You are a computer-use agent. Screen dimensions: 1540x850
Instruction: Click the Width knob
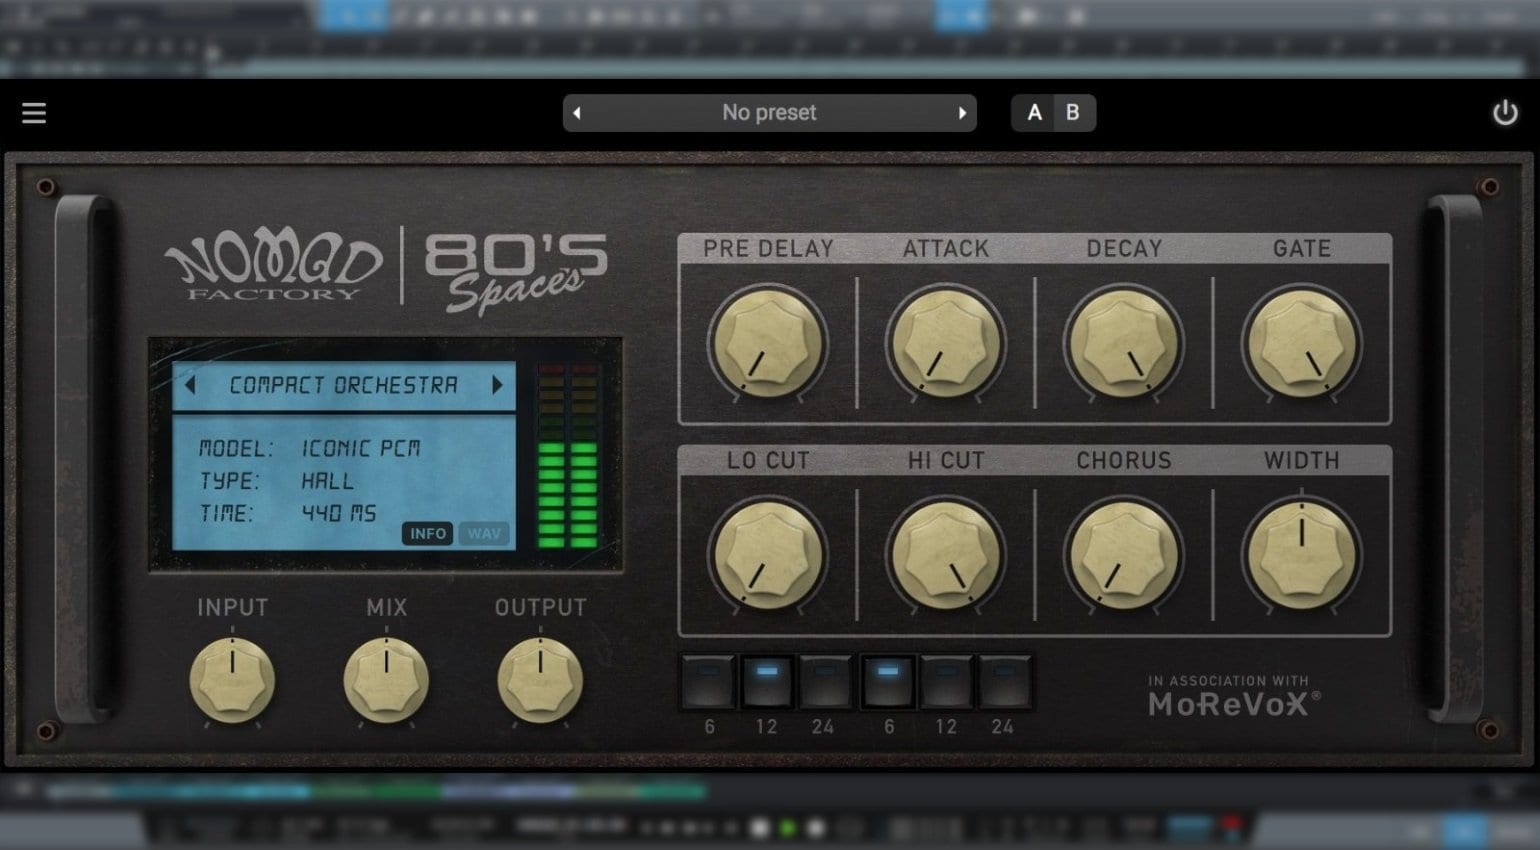click(x=1301, y=555)
